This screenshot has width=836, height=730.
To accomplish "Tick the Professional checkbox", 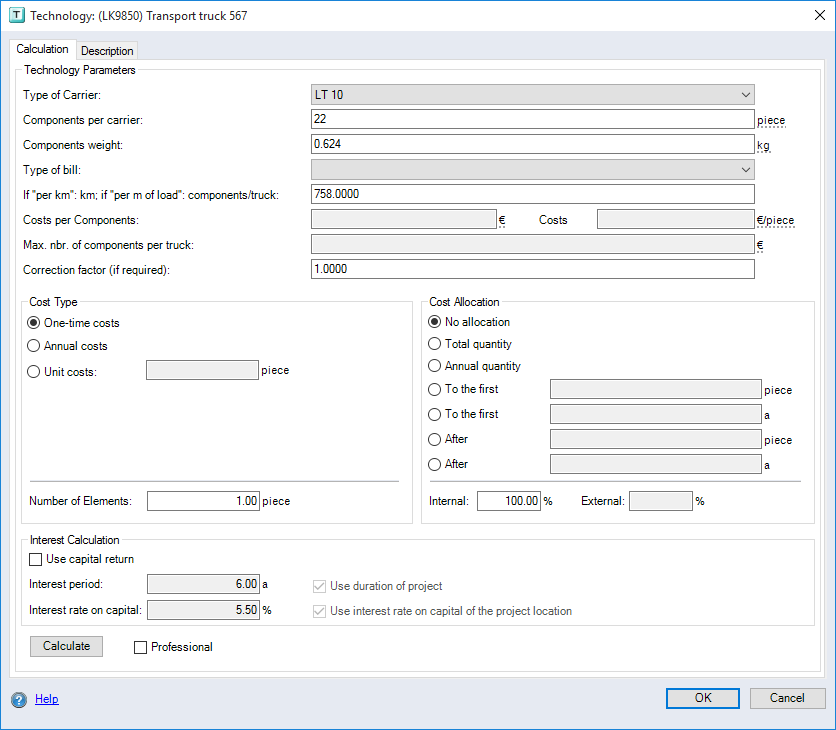I will [x=141, y=647].
